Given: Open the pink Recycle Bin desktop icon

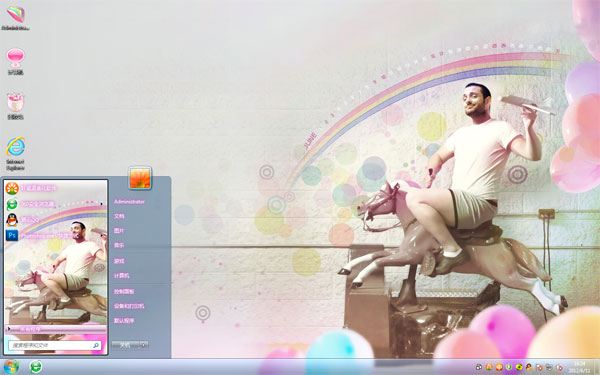Looking at the screenshot, I should coord(15,106).
